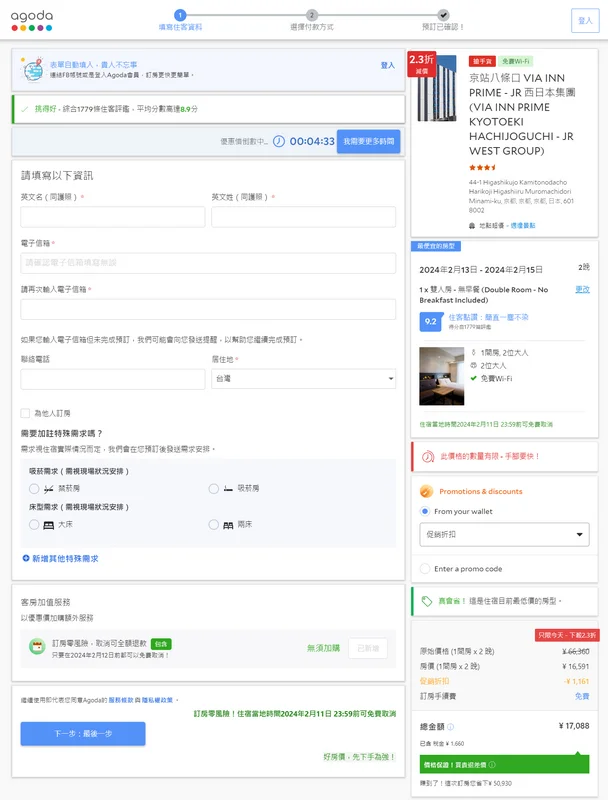Click the 最便宜的房型 blue label
Image resolution: width=608 pixels, height=800 pixels.
tap(436, 246)
